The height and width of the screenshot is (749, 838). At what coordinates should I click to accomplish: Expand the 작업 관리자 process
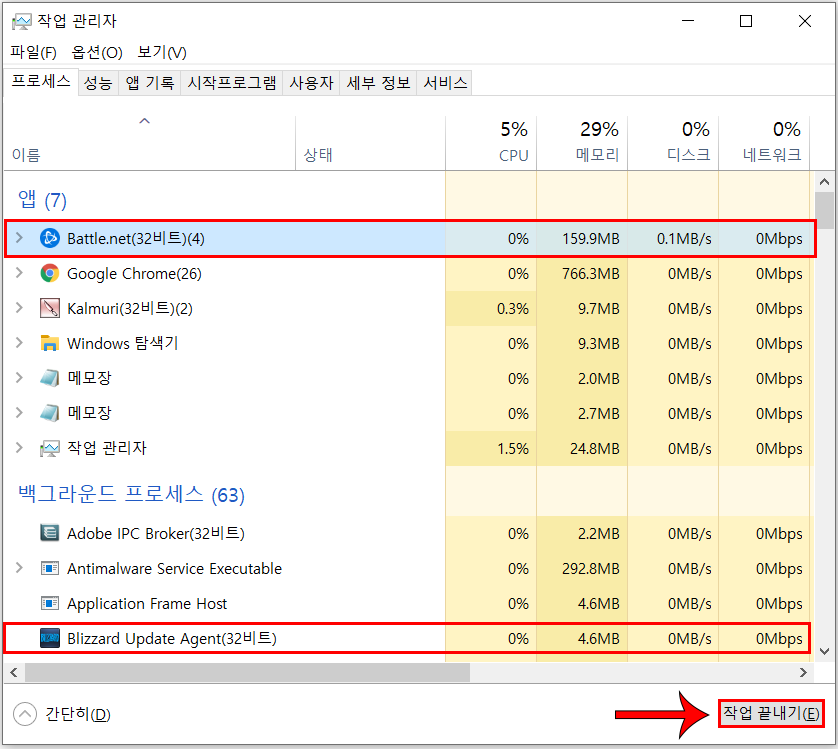click(x=19, y=447)
